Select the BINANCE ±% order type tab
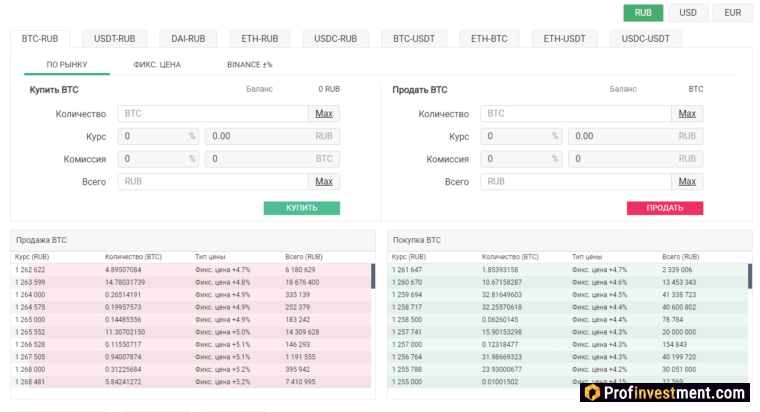 (250, 65)
